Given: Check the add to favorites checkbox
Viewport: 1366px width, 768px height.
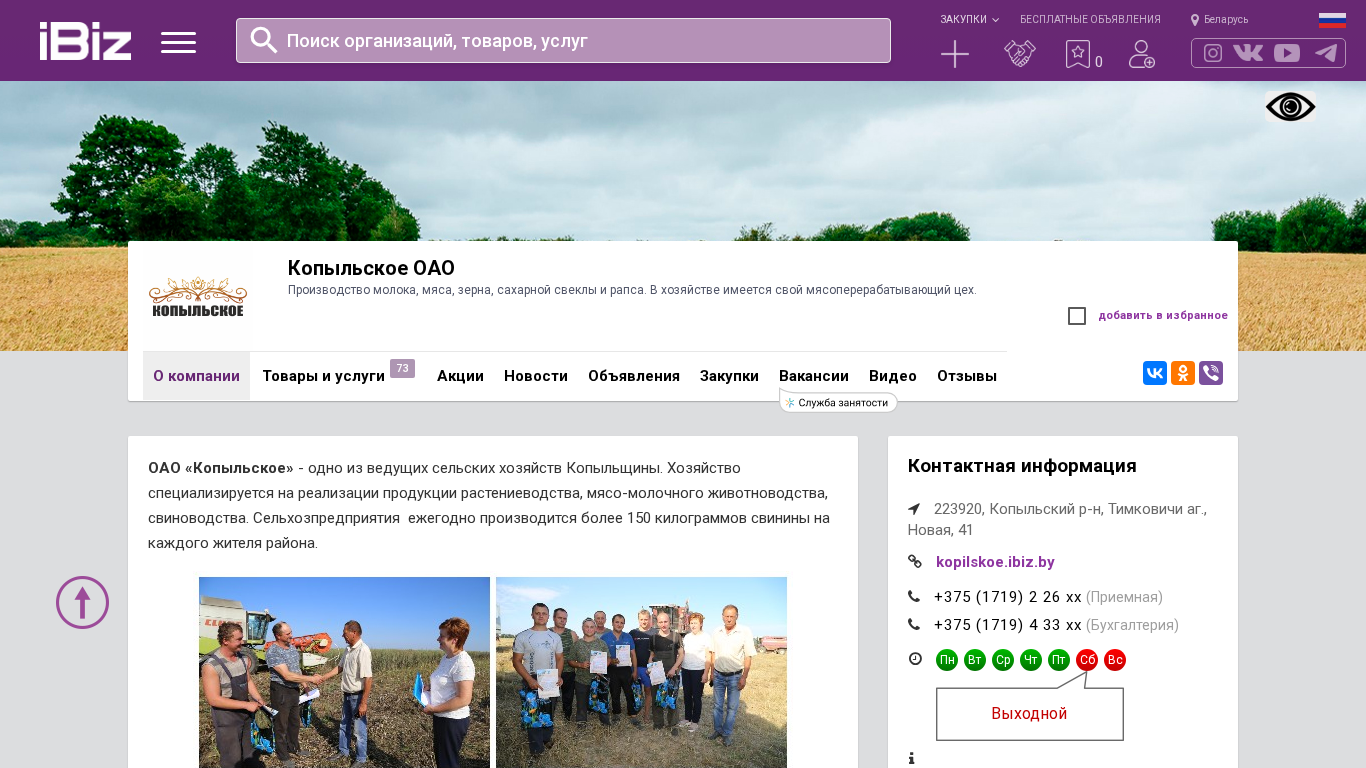Looking at the screenshot, I should coord(1077,316).
